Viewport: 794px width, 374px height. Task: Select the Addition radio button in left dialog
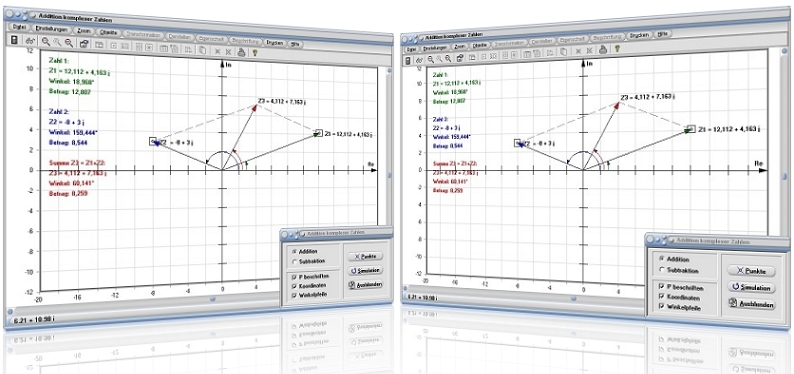294,251
